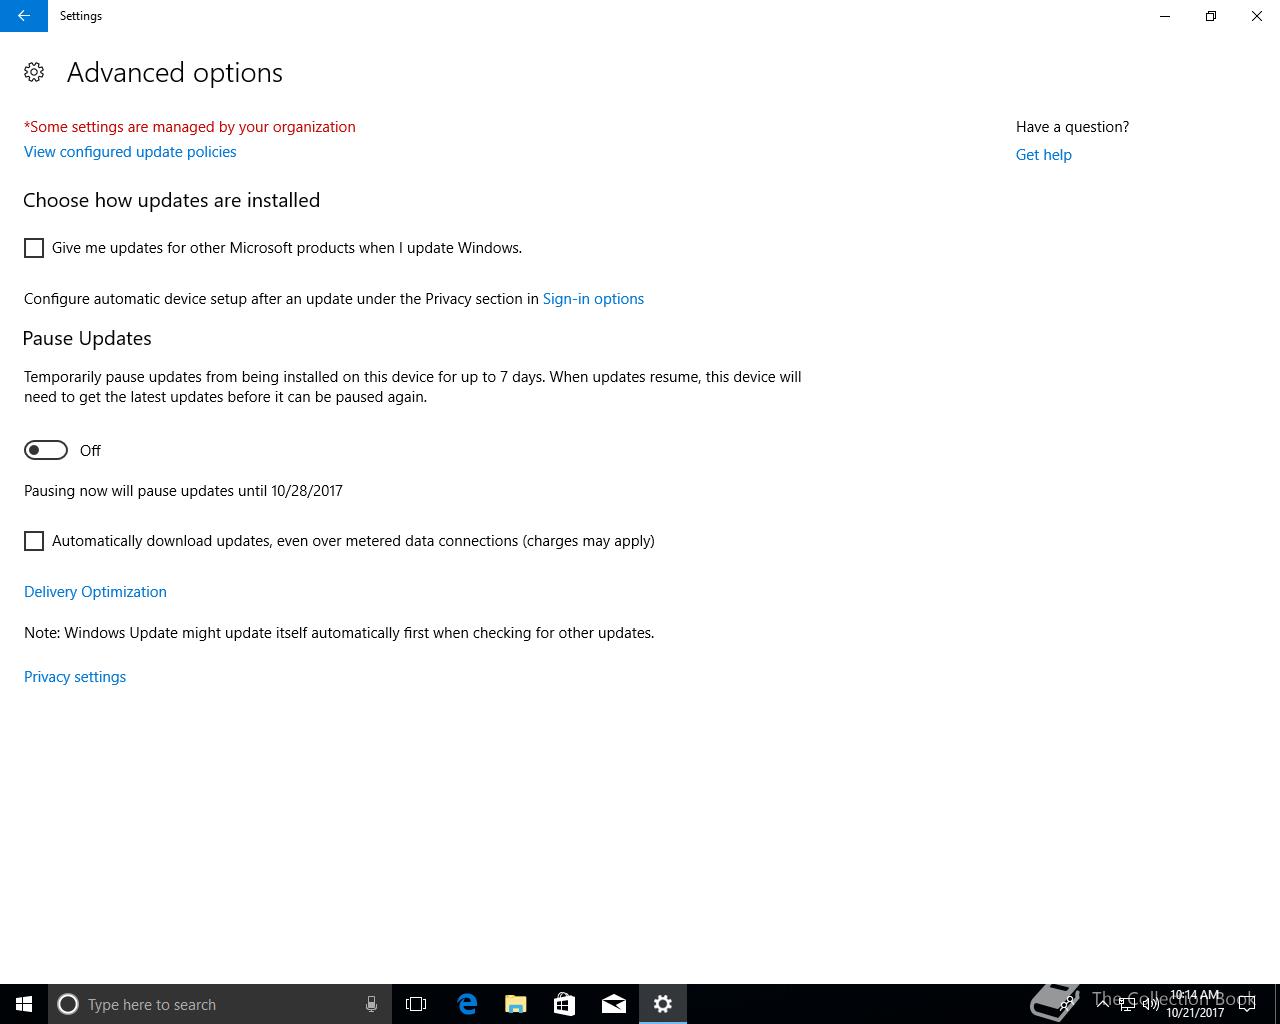Click the 'Note: Windows Update might update itself' text
The image size is (1280, 1024).
point(339,633)
